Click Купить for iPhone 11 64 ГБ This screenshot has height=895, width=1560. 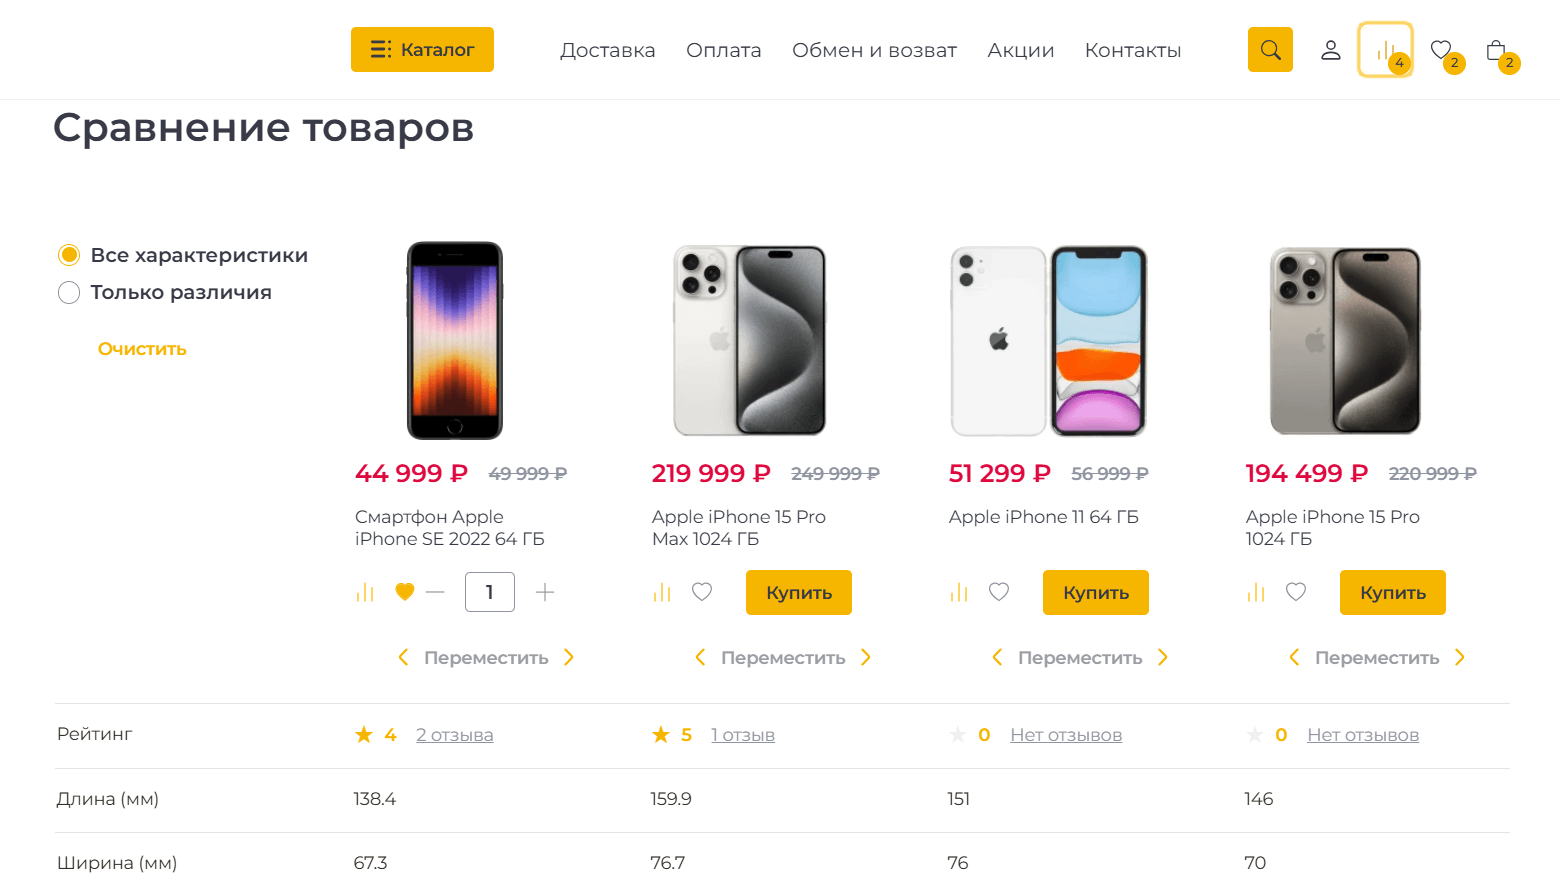(1095, 593)
